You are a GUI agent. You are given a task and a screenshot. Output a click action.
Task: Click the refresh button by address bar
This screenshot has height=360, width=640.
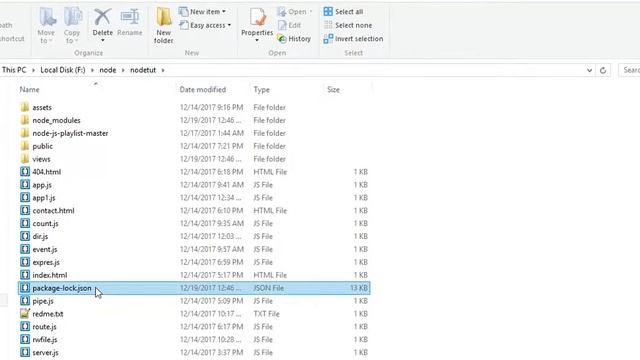603,70
